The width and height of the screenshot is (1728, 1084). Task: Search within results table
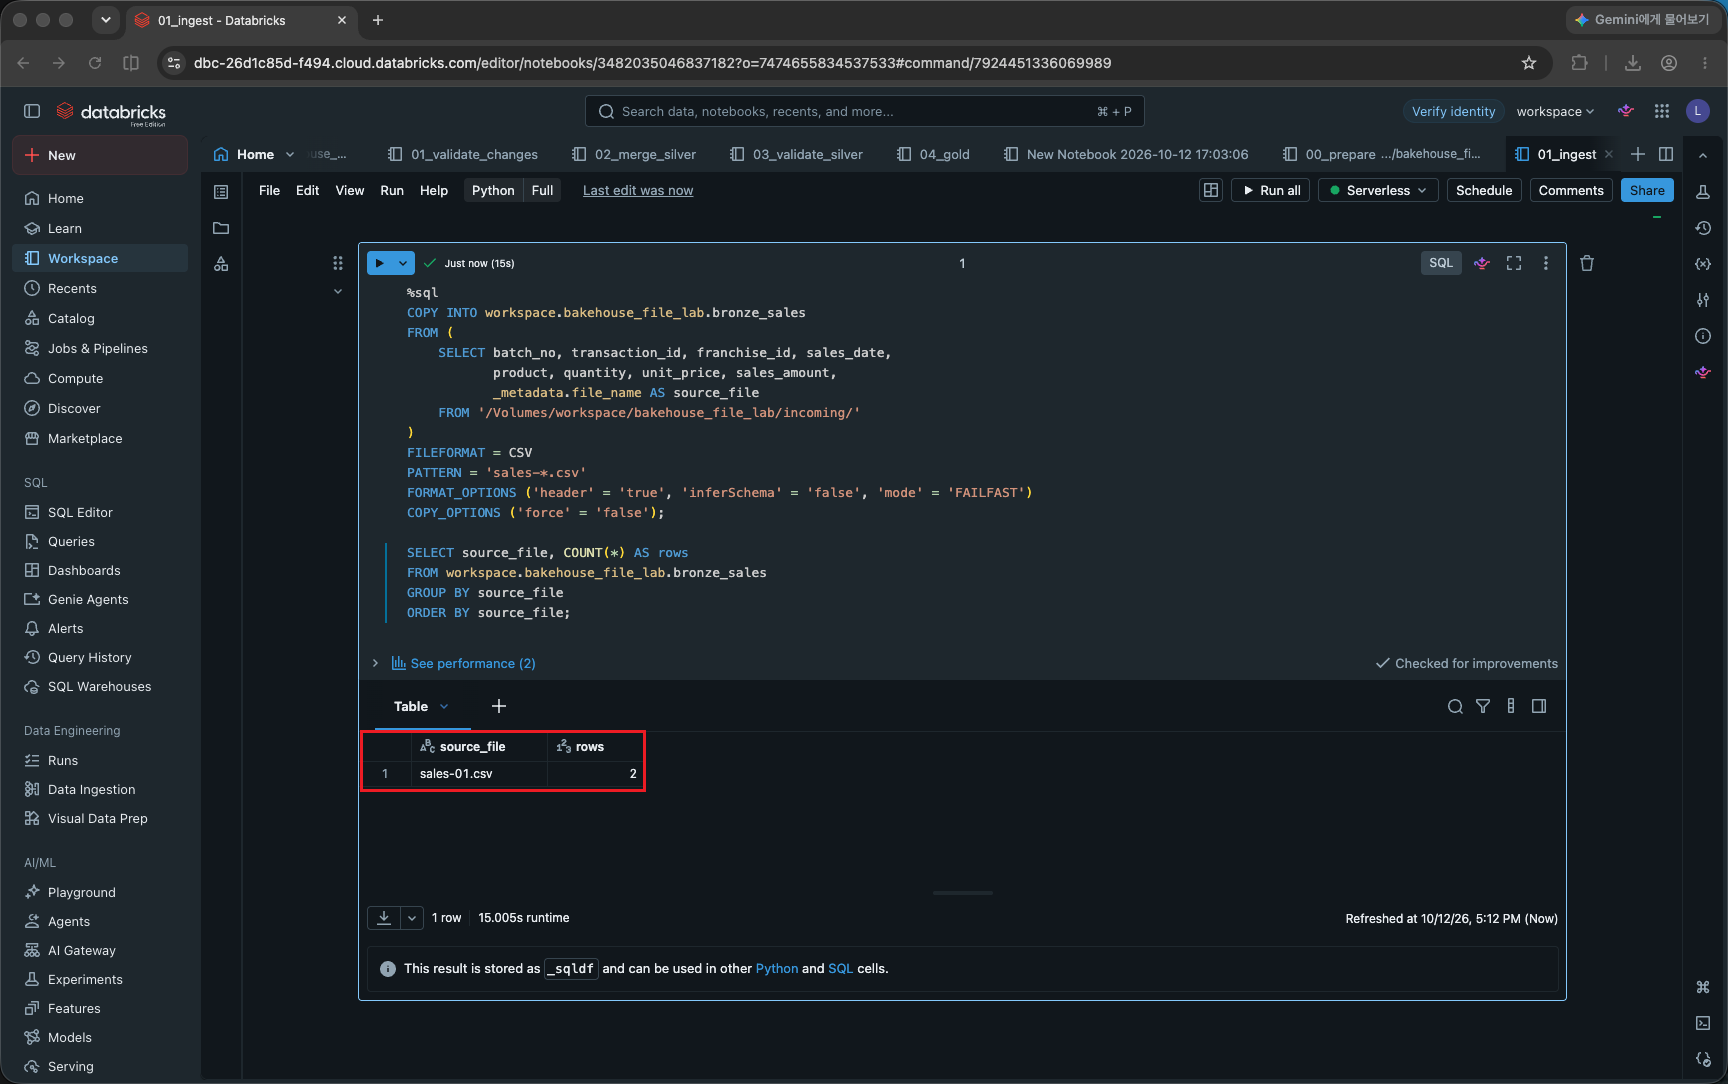pyautogui.click(x=1455, y=706)
